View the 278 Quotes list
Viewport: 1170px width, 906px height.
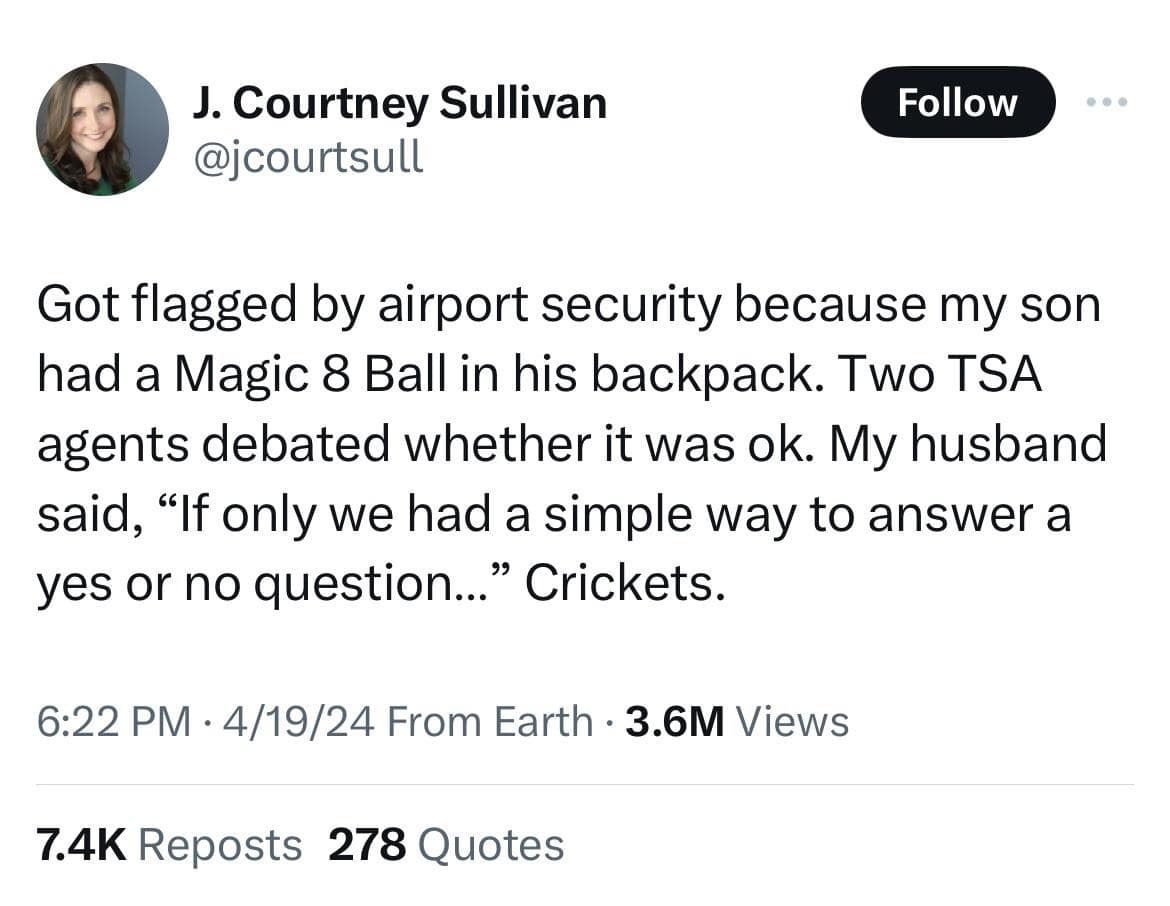(x=446, y=845)
